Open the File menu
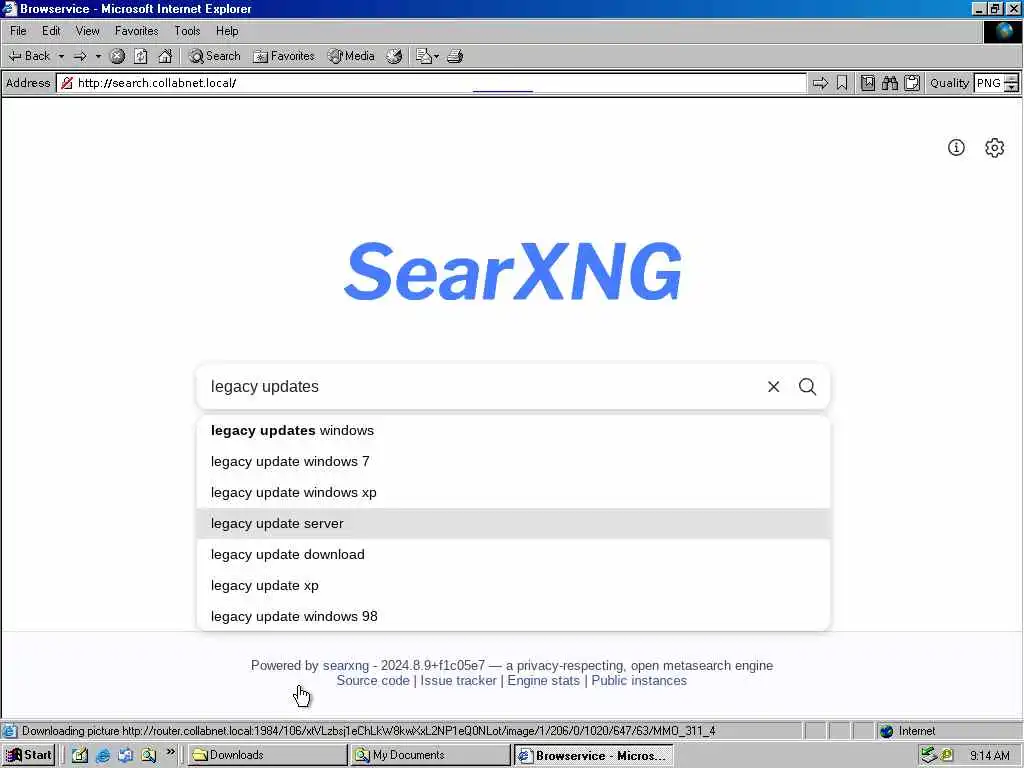The width and height of the screenshot is (1024, 768). click(18, 31)
